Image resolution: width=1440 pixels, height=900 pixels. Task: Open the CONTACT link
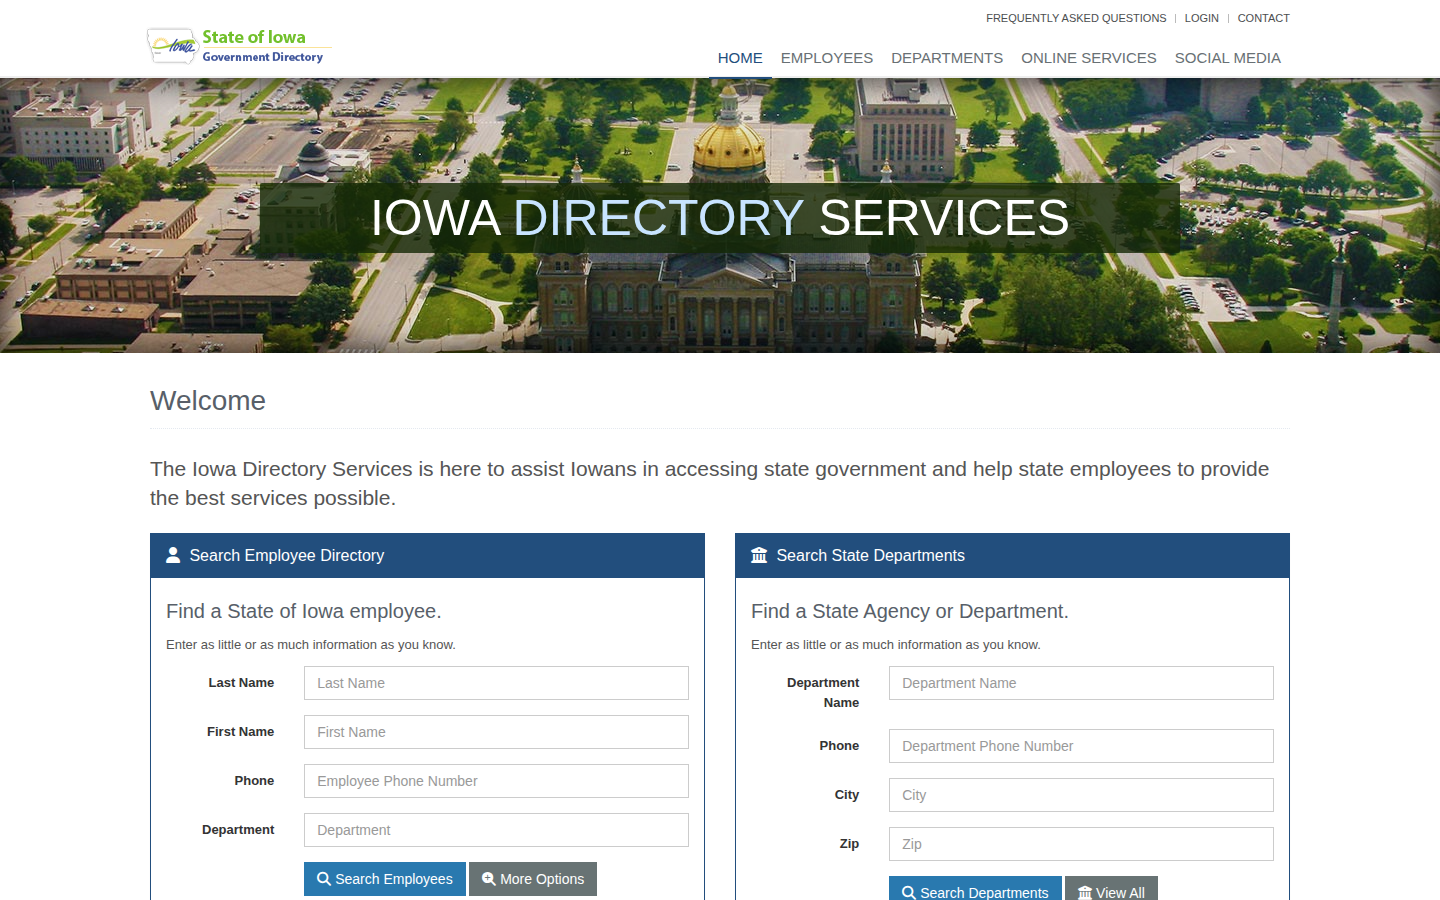tap(1264, 18)
